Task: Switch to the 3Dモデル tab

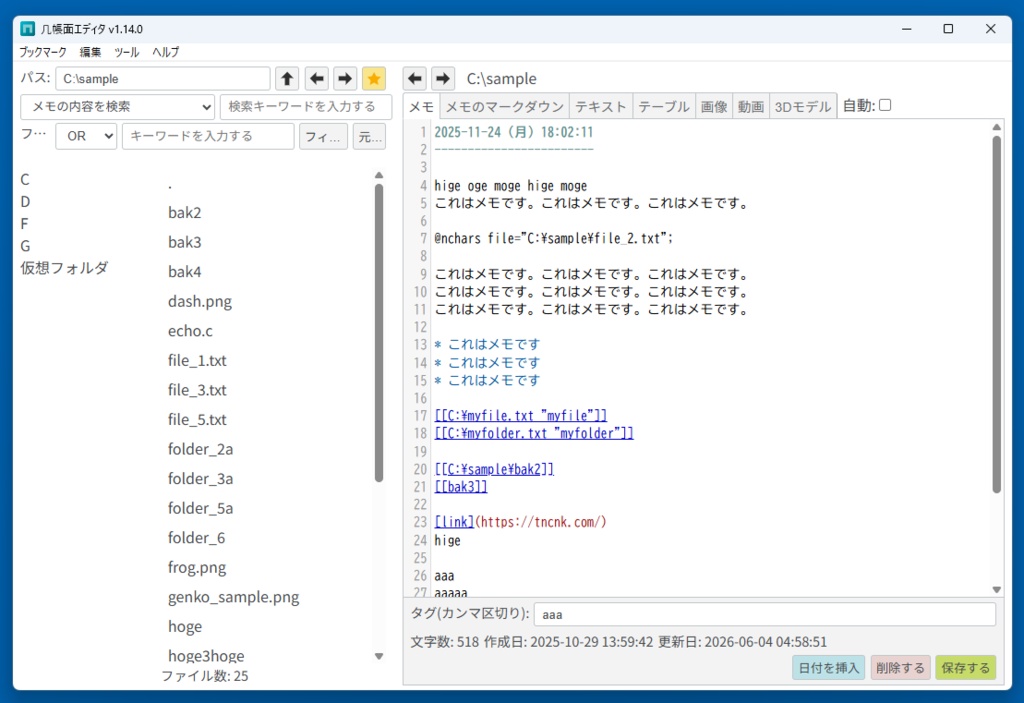Action: click(x=803, y=106)
